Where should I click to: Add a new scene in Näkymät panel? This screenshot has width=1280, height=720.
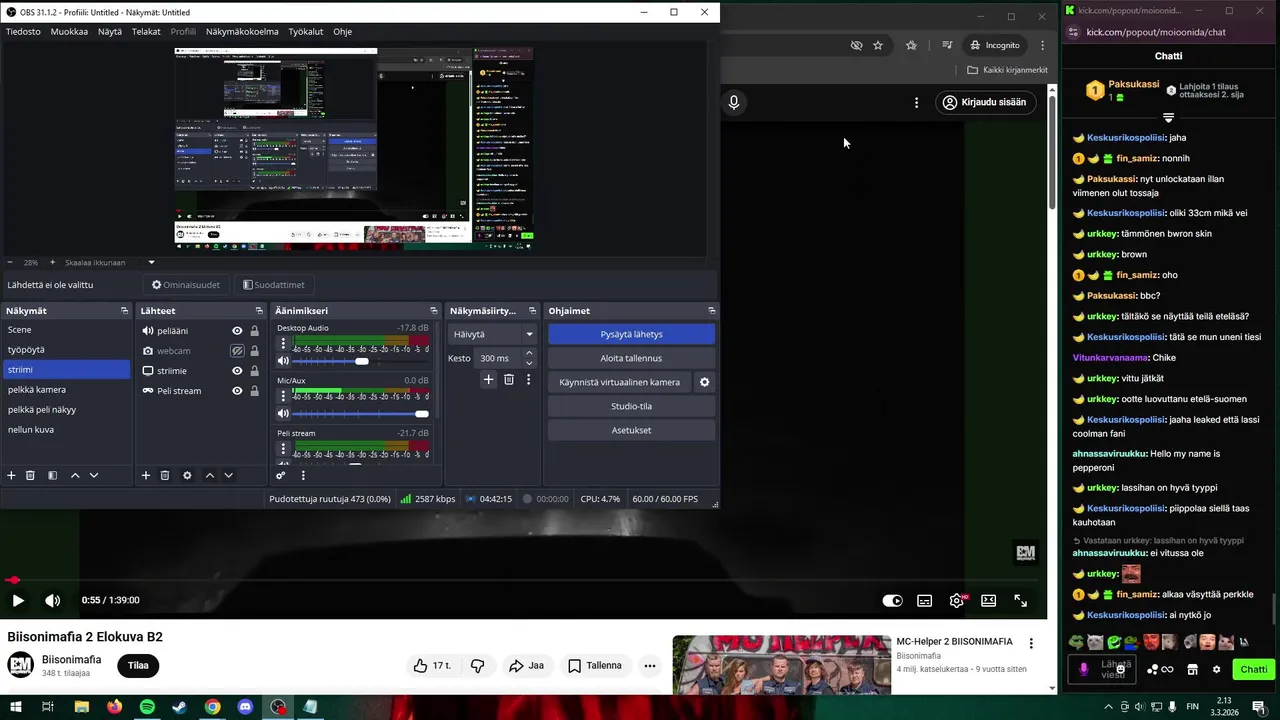(x=11, y=476)
